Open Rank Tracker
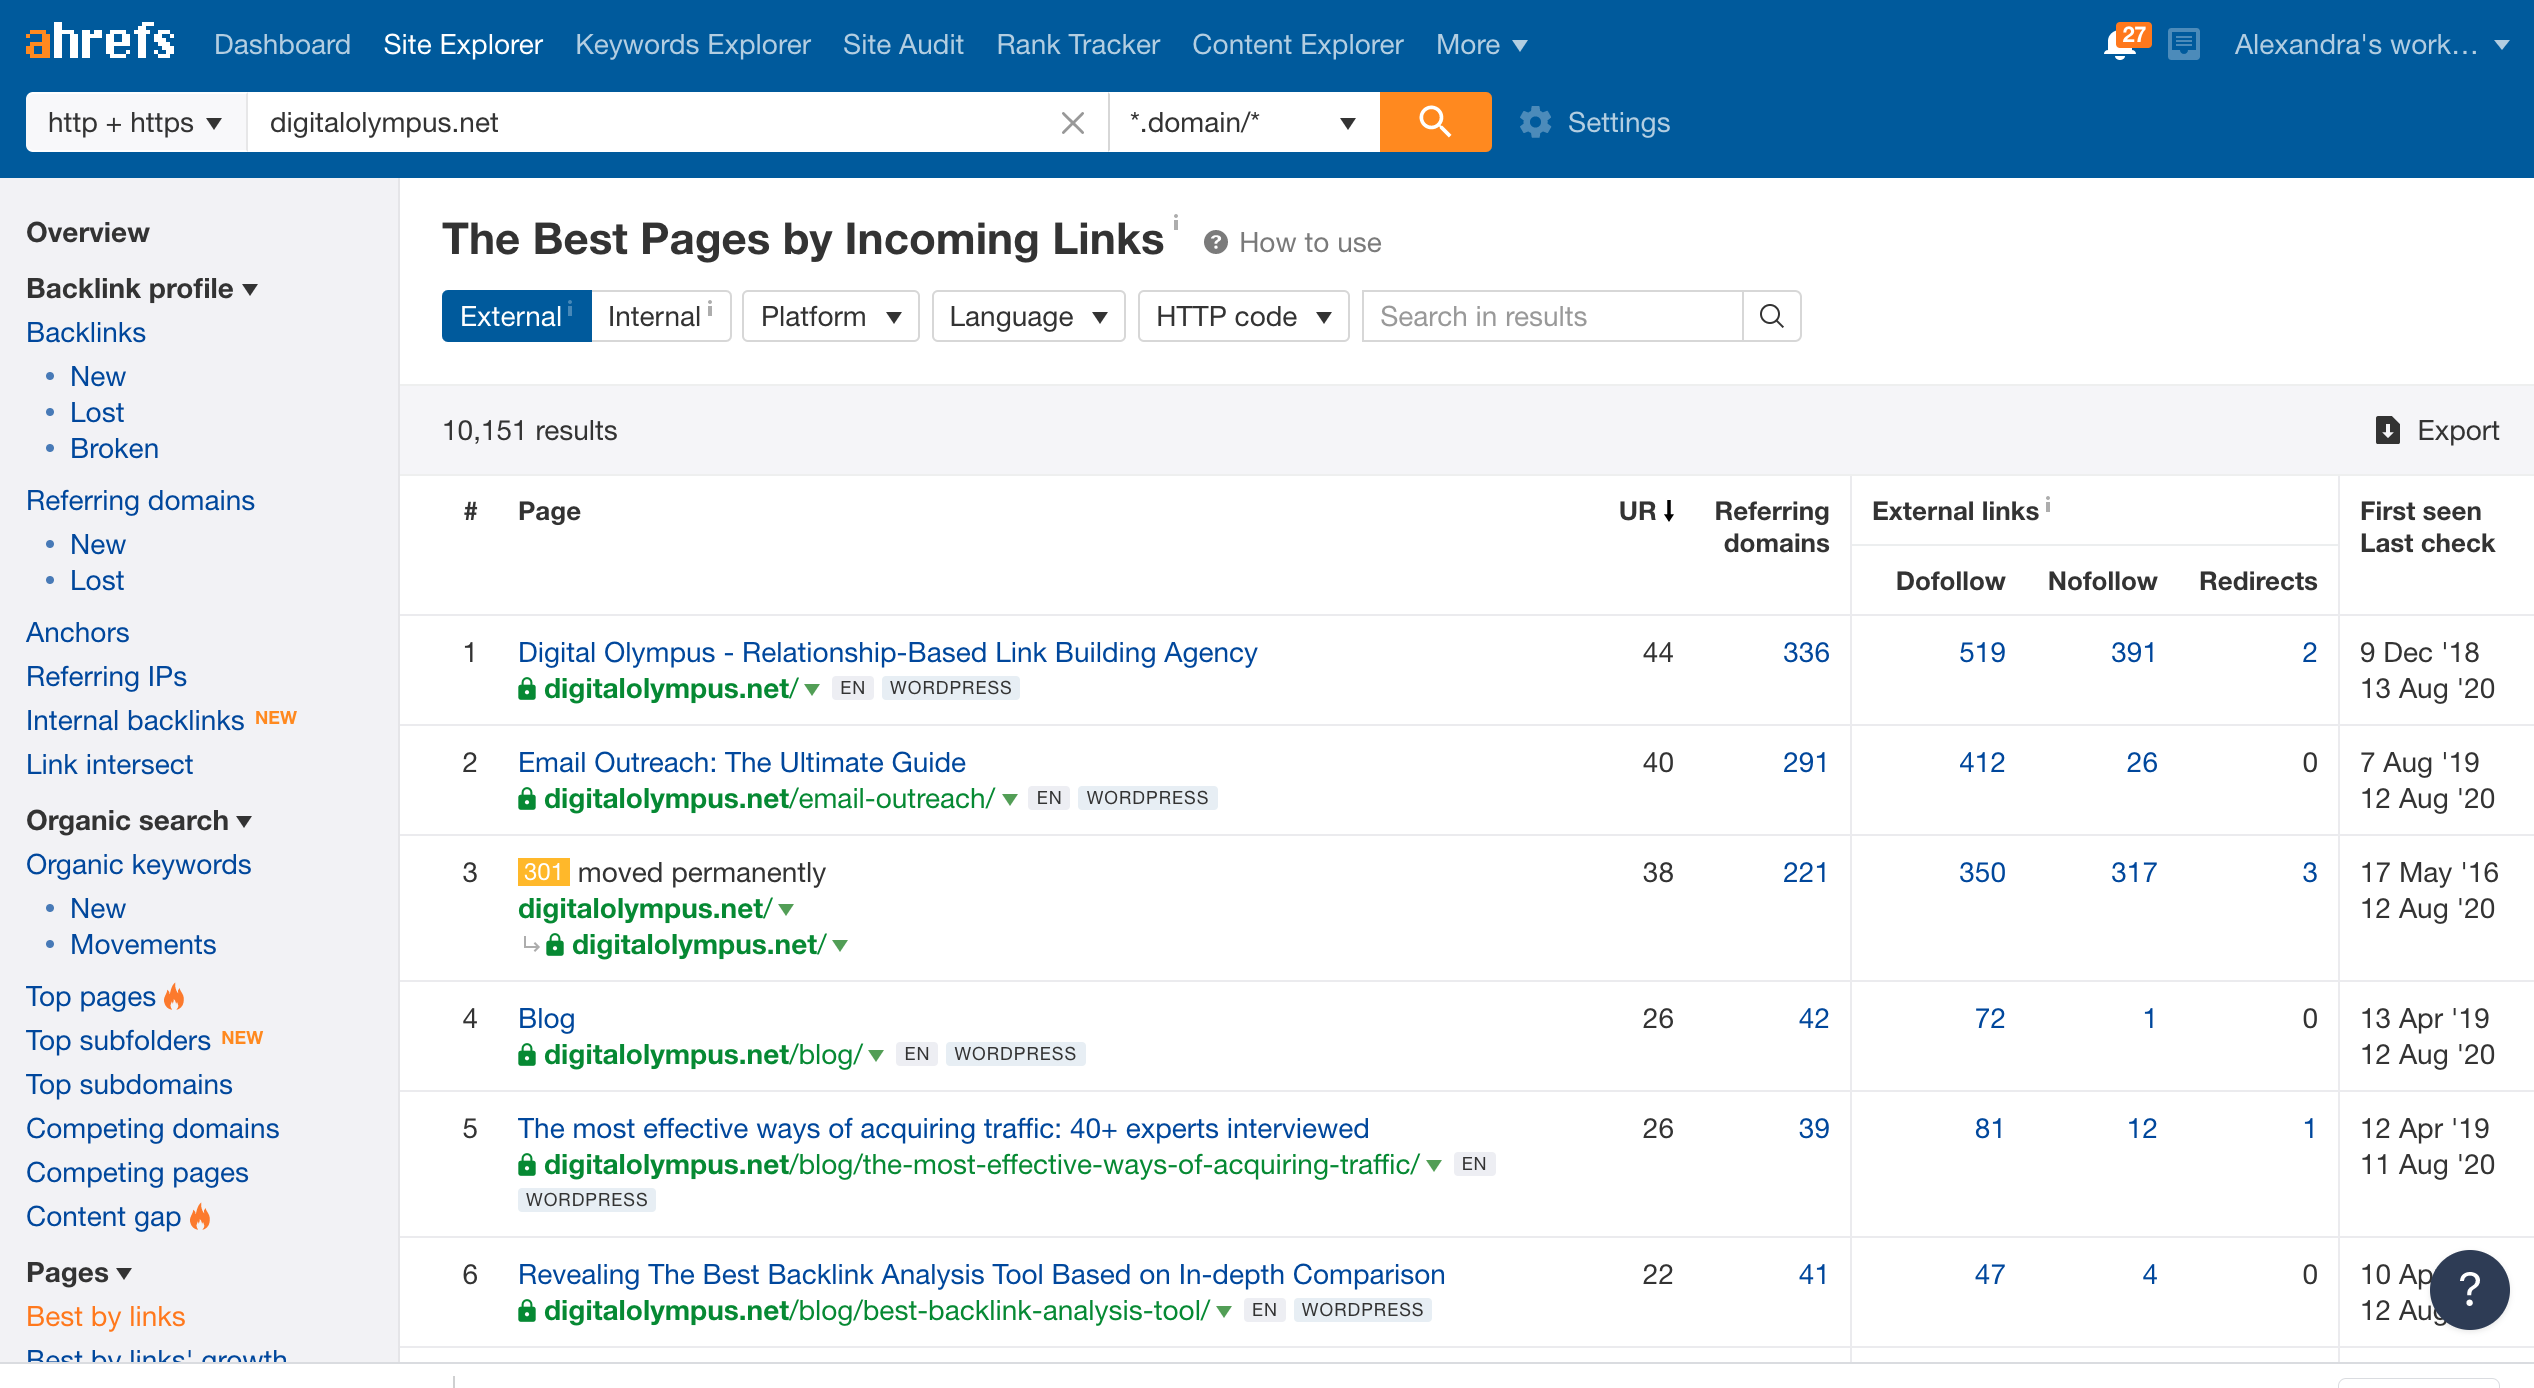The width and height of the screenshot is (2534, 1388). tap(1078, 44)
